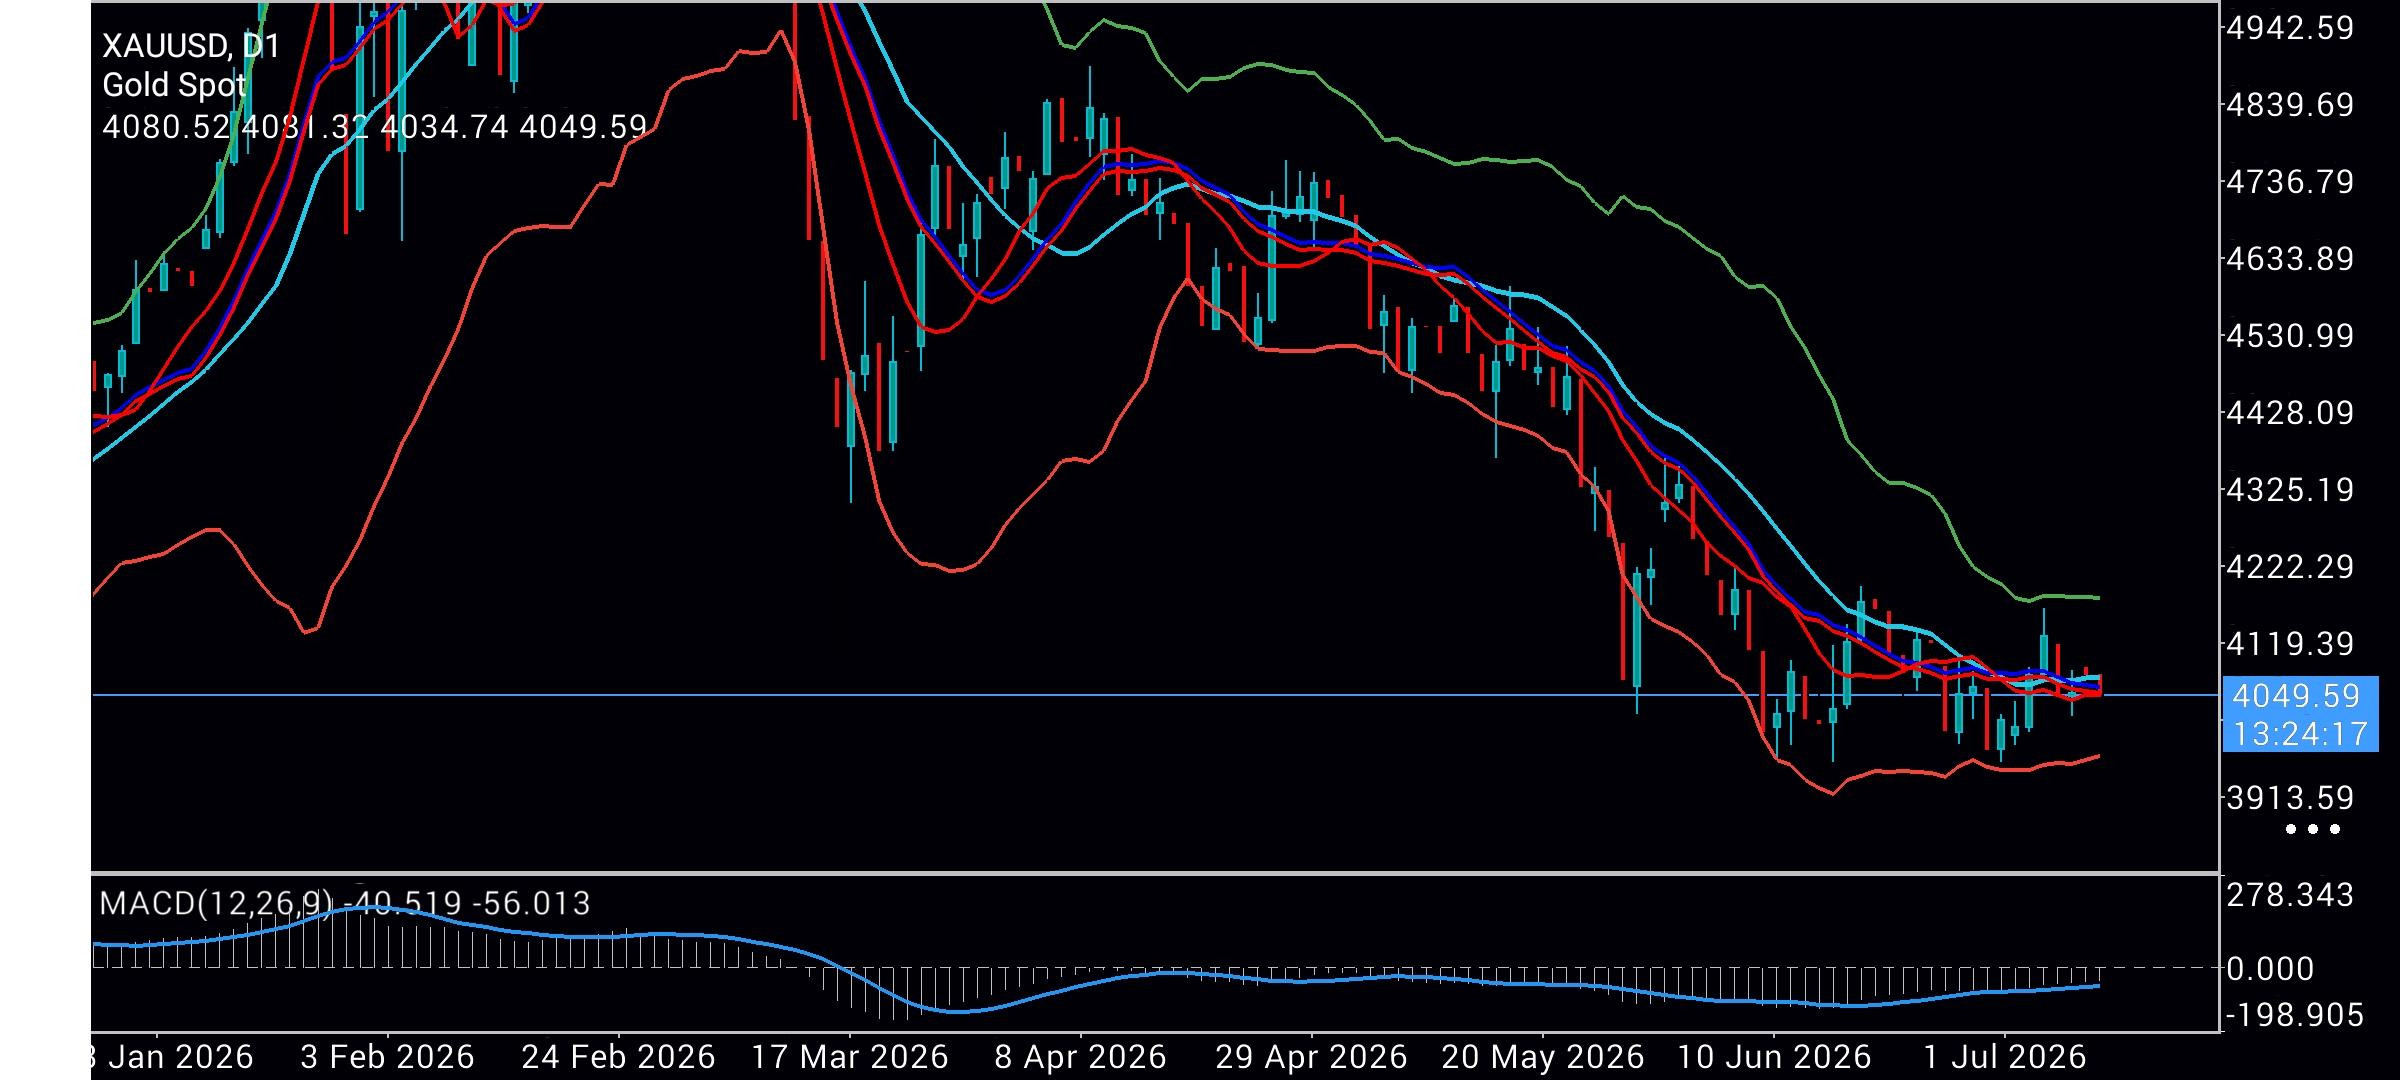Click price scale value 4325.19
The image size is (2400, 1080).
click(x=2289, y=490)
